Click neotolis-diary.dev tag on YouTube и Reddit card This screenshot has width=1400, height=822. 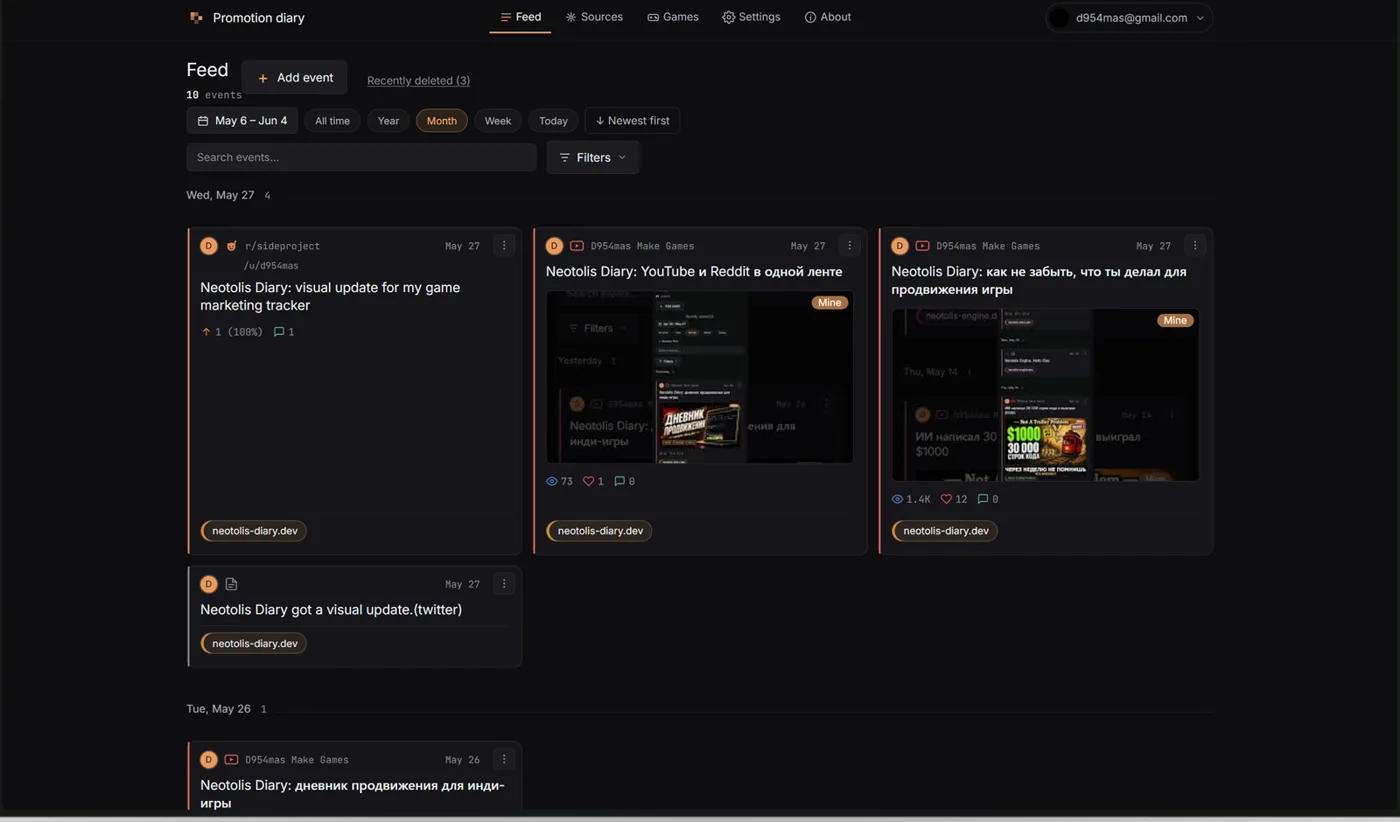click(x=600, y=531)
